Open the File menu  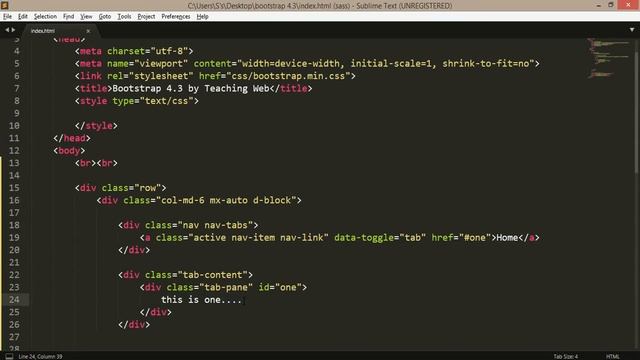(x=7, y=16)
